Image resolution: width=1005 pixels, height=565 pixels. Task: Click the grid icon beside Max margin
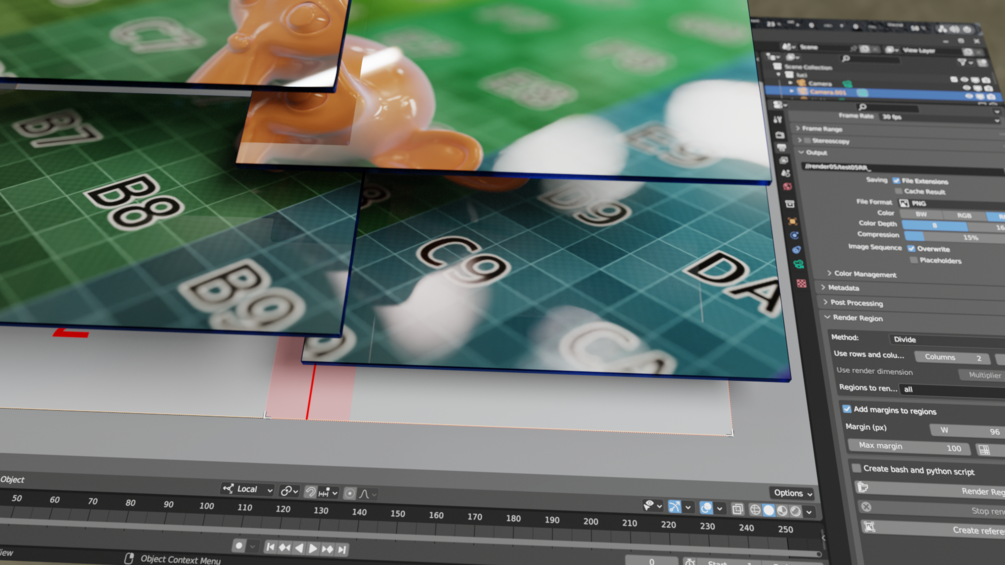[x=984, y=450]
